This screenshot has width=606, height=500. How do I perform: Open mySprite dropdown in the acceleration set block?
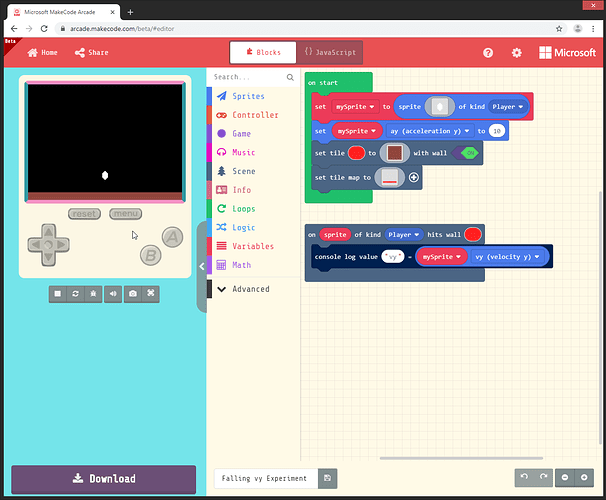tap(357, 131)
